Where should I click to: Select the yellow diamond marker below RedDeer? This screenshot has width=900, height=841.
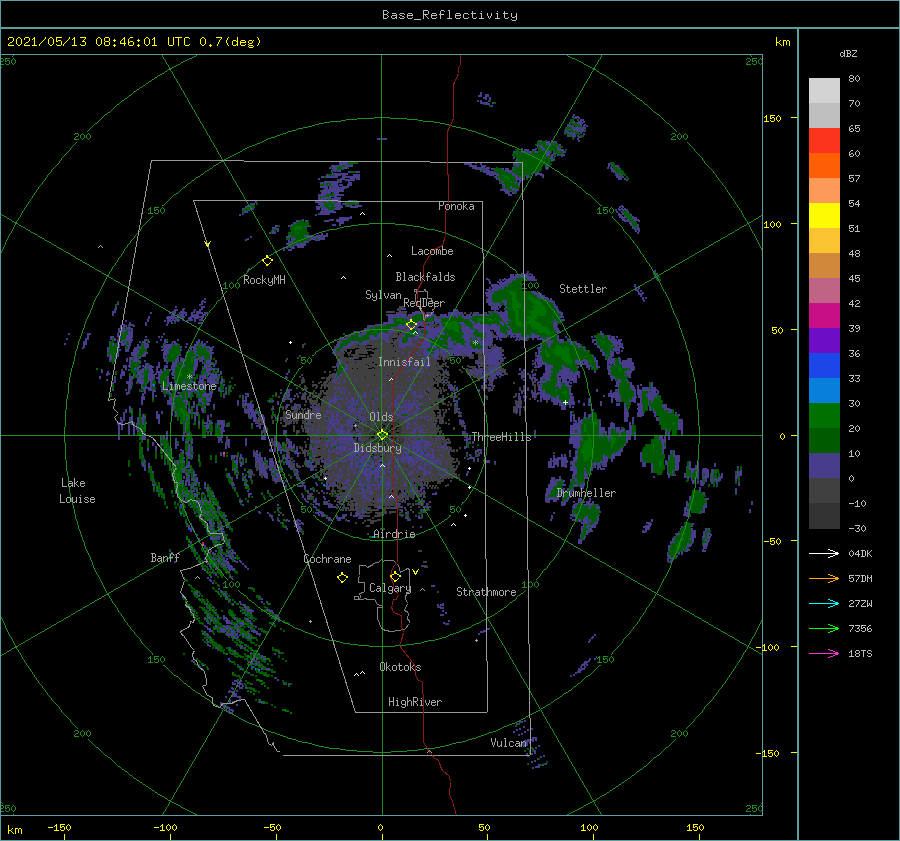[411, 325]
